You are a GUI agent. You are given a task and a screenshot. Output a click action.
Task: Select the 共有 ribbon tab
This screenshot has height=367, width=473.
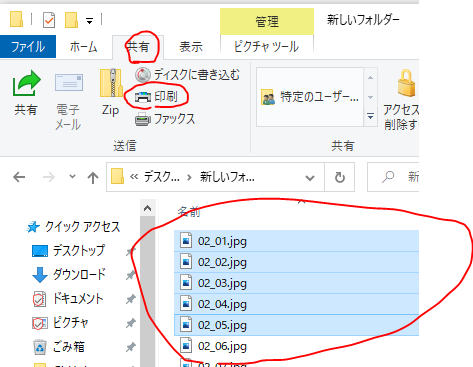138,47
